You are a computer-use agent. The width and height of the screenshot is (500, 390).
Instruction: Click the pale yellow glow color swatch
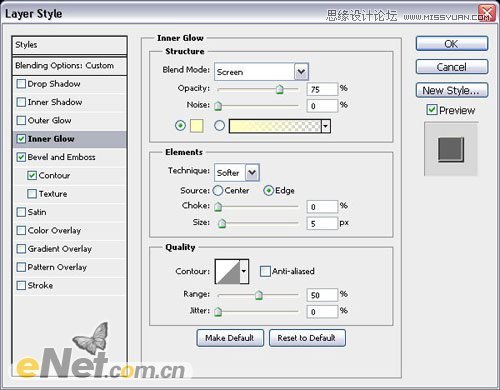coord(197,126)
